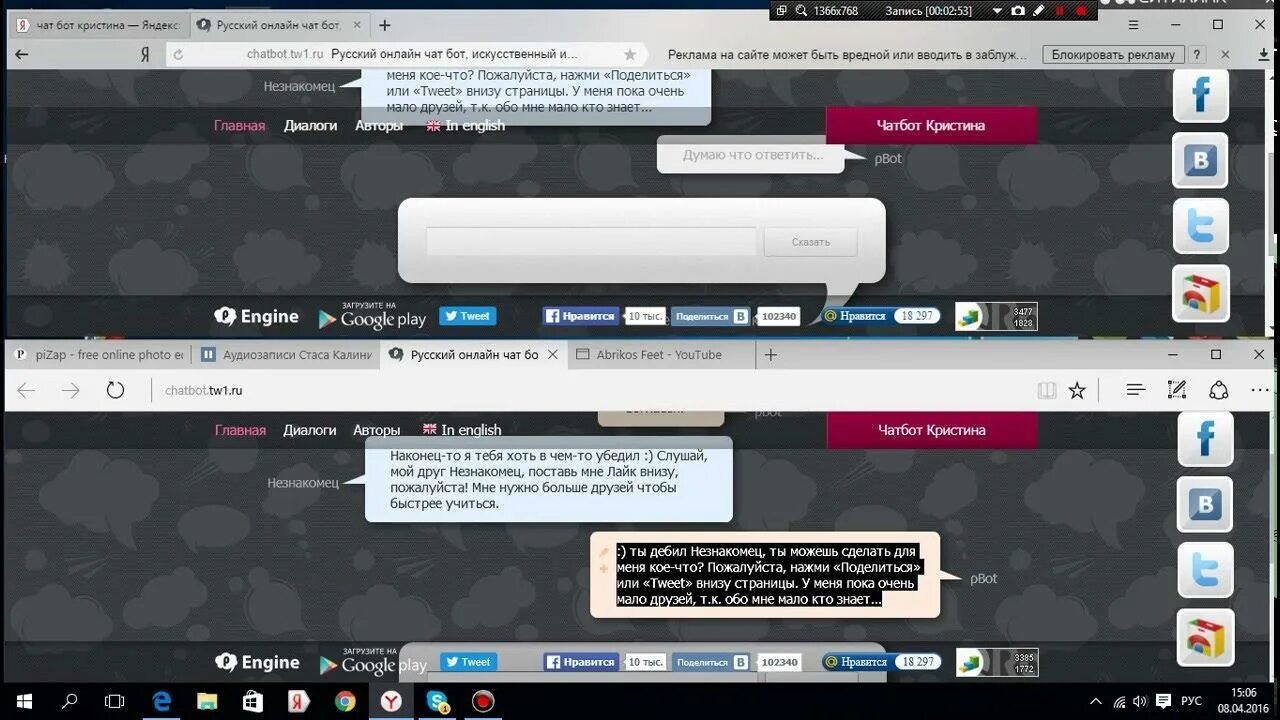Open 'Аудиозаписи Стаса Калини' Edge tab
The image size is (1280, 720).
point(286,354)
